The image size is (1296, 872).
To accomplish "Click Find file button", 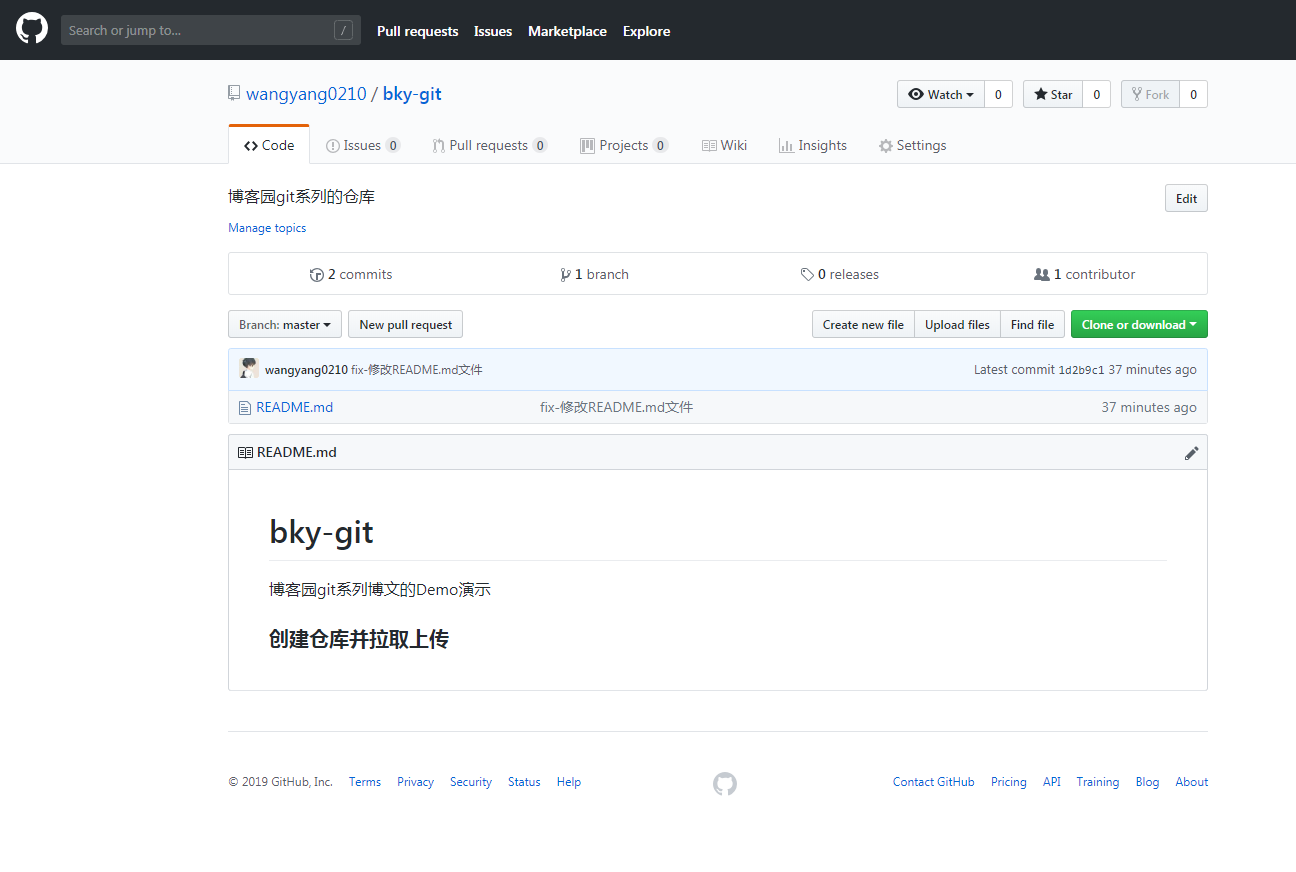I will [1032, 325].
